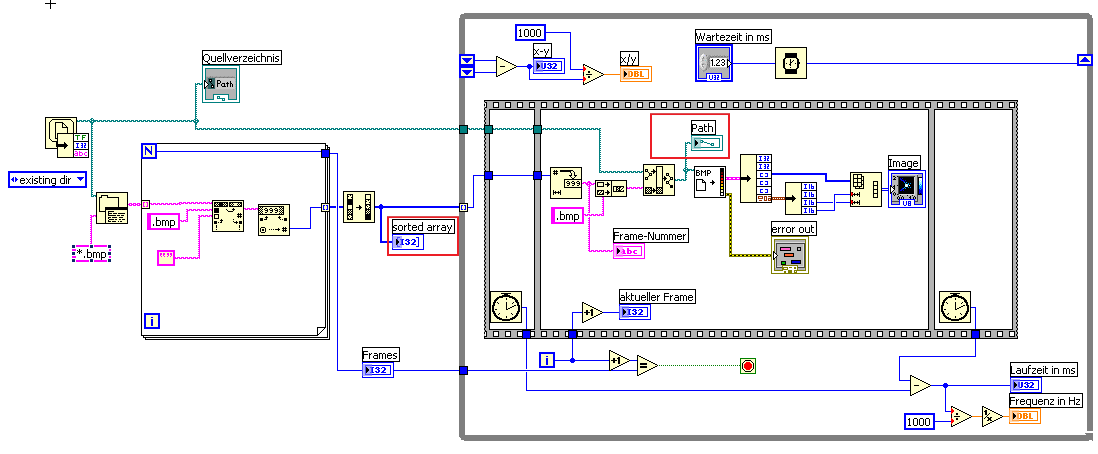The width and height of the screenshot is (1098, 454).
Task: Select the Build Path function node
Action: point(659,180)
